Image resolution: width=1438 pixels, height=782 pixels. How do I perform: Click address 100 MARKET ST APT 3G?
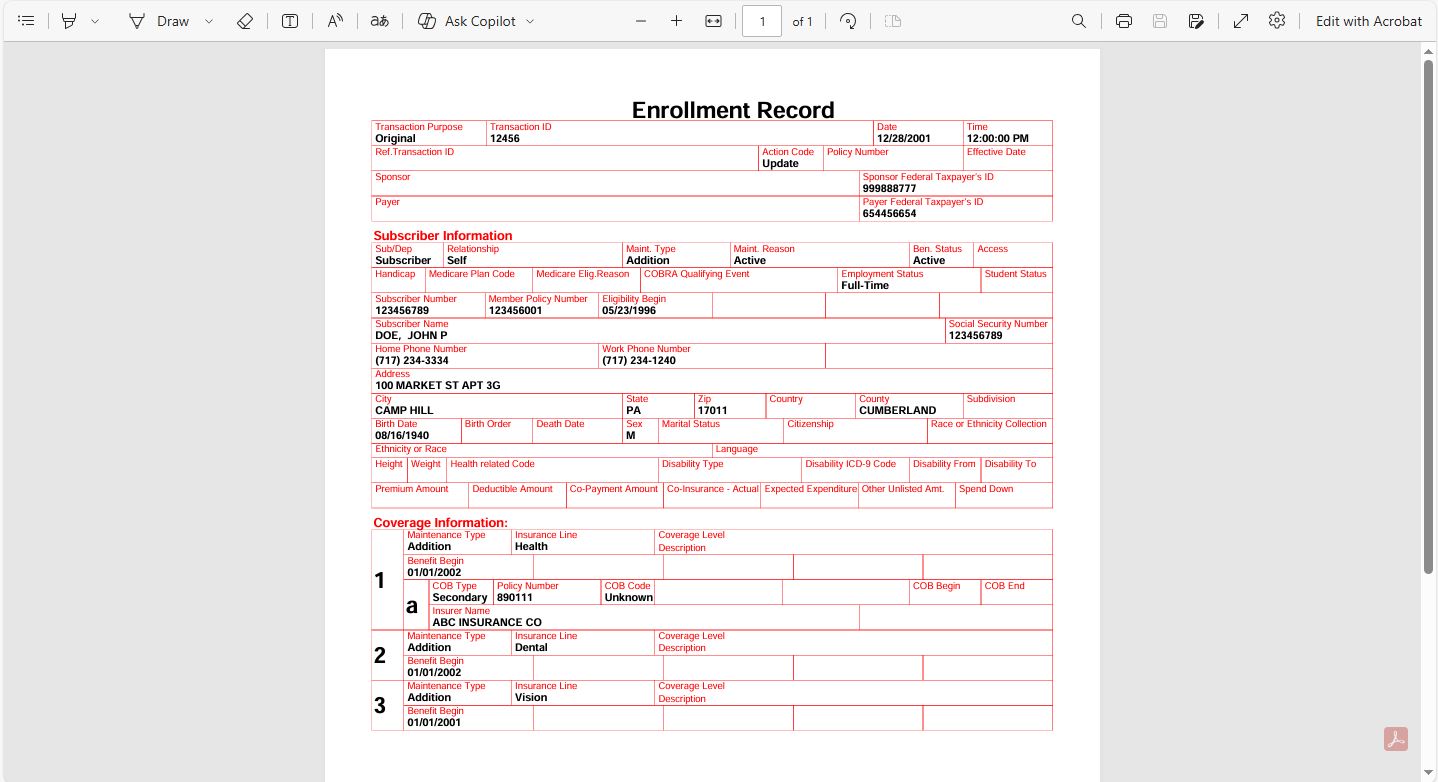[438, 386]
